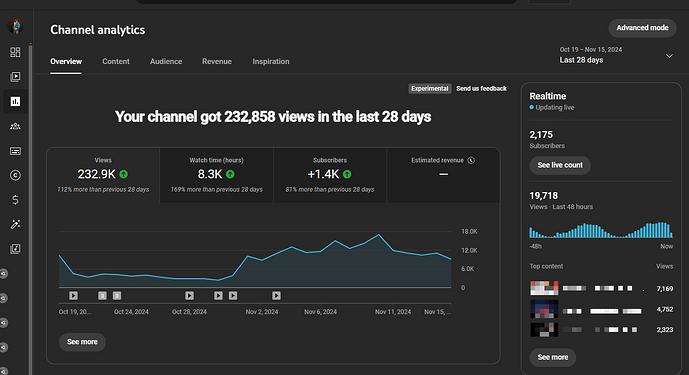Select the Watch time (hours) metric card

pyautogui.click(x=216, y=175)
